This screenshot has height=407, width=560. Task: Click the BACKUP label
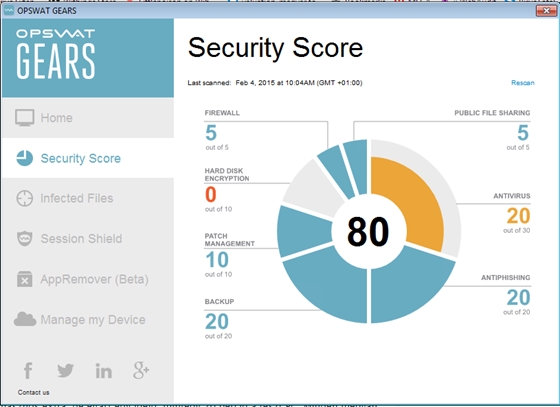219,302
